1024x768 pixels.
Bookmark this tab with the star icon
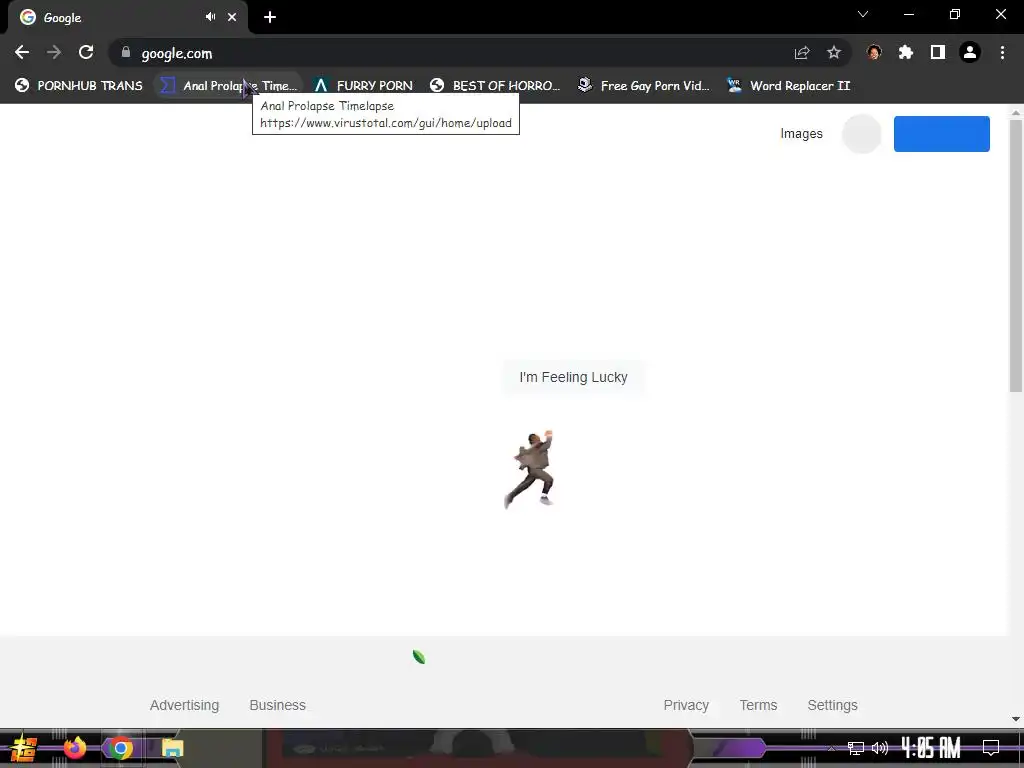(x=834, y=52)
